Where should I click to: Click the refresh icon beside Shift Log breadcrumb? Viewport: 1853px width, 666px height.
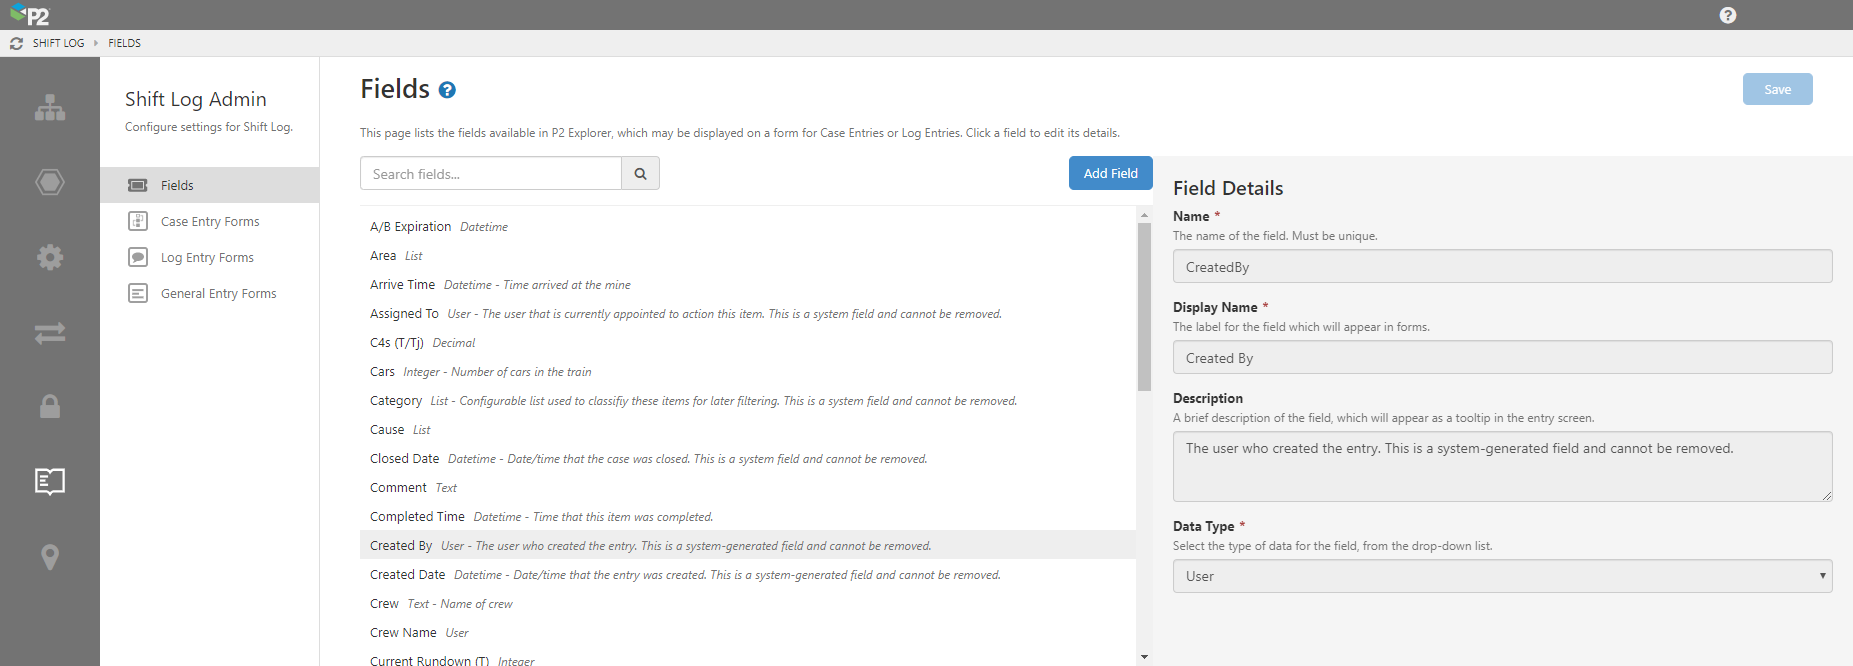(16, 44)
